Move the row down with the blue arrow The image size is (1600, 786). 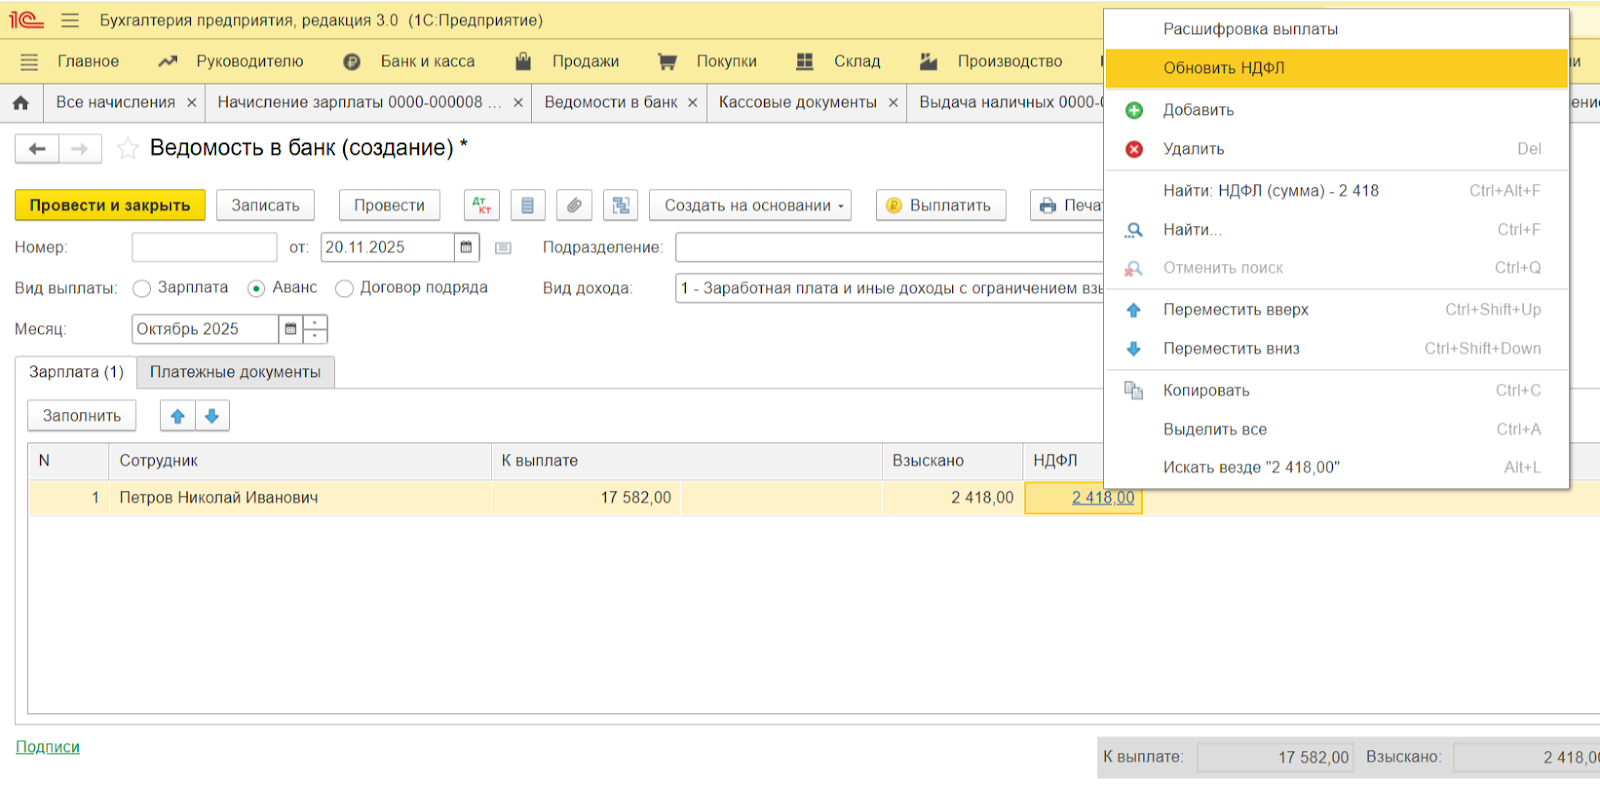point(212,416)
